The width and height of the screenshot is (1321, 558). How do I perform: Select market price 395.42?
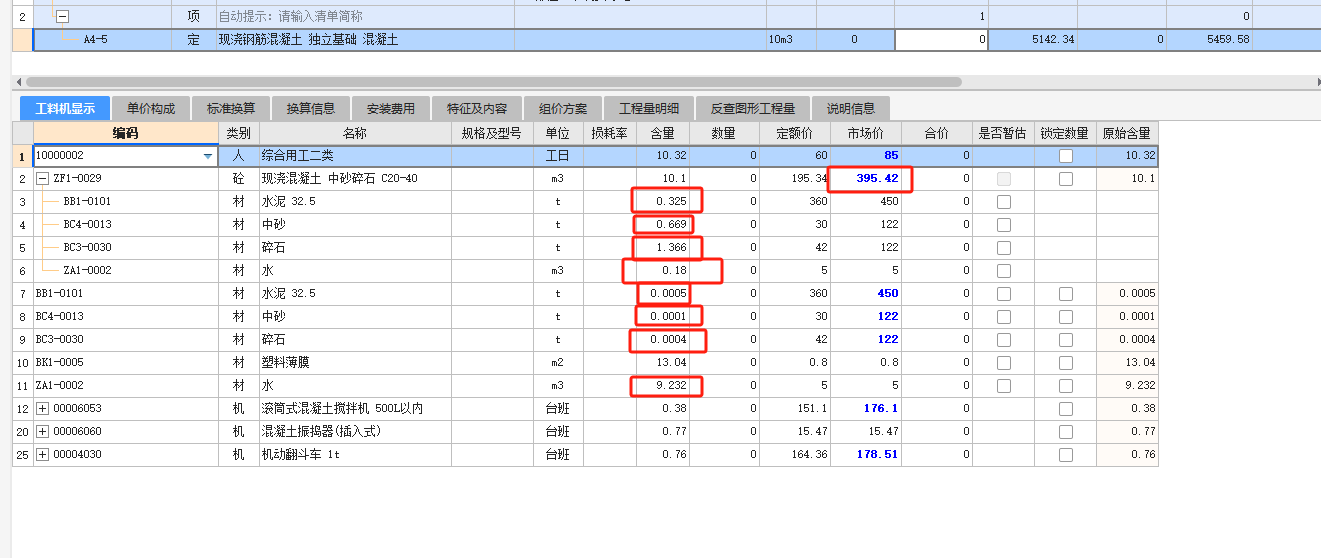[866, 179]
